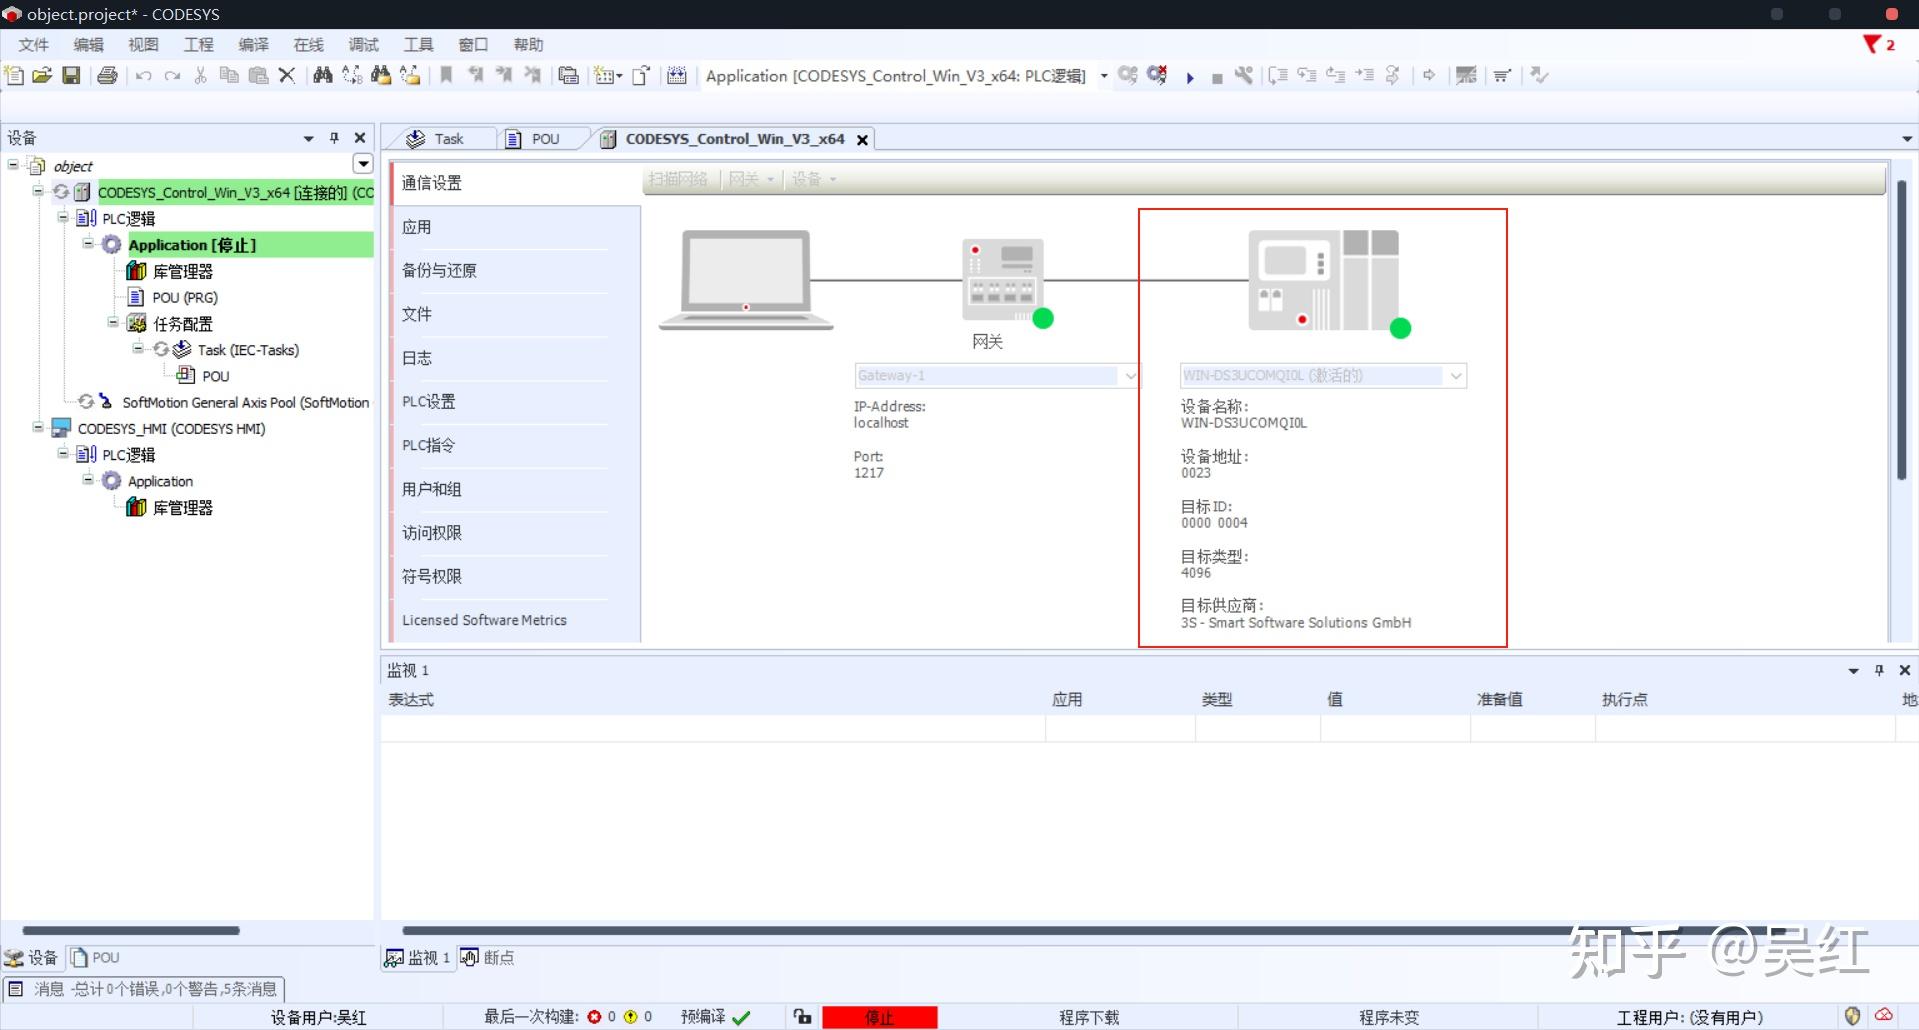
Task: Click the 网关 toolbar dropdown button
Action: coord(751,179)
